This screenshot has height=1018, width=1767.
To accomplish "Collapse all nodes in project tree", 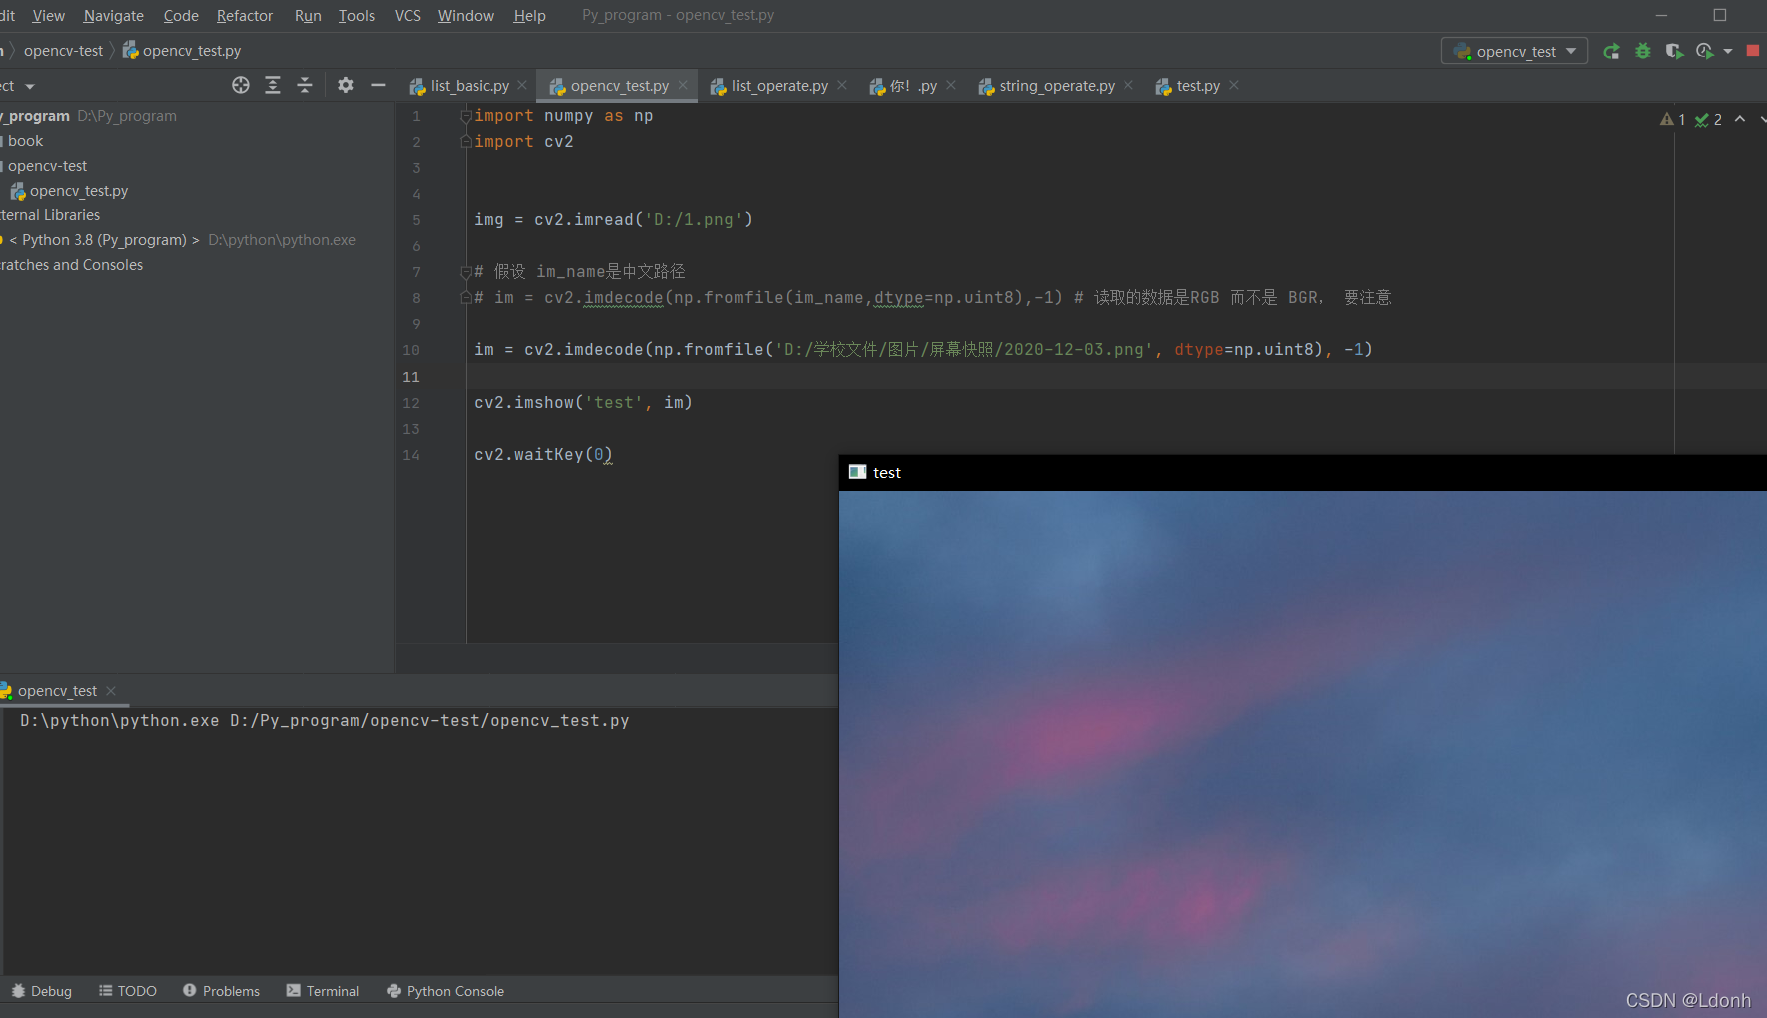I will point(304,85).
